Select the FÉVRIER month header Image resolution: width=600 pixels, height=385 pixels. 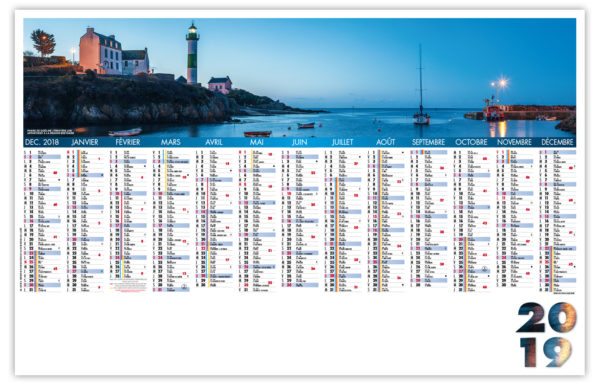pos(128,142)
